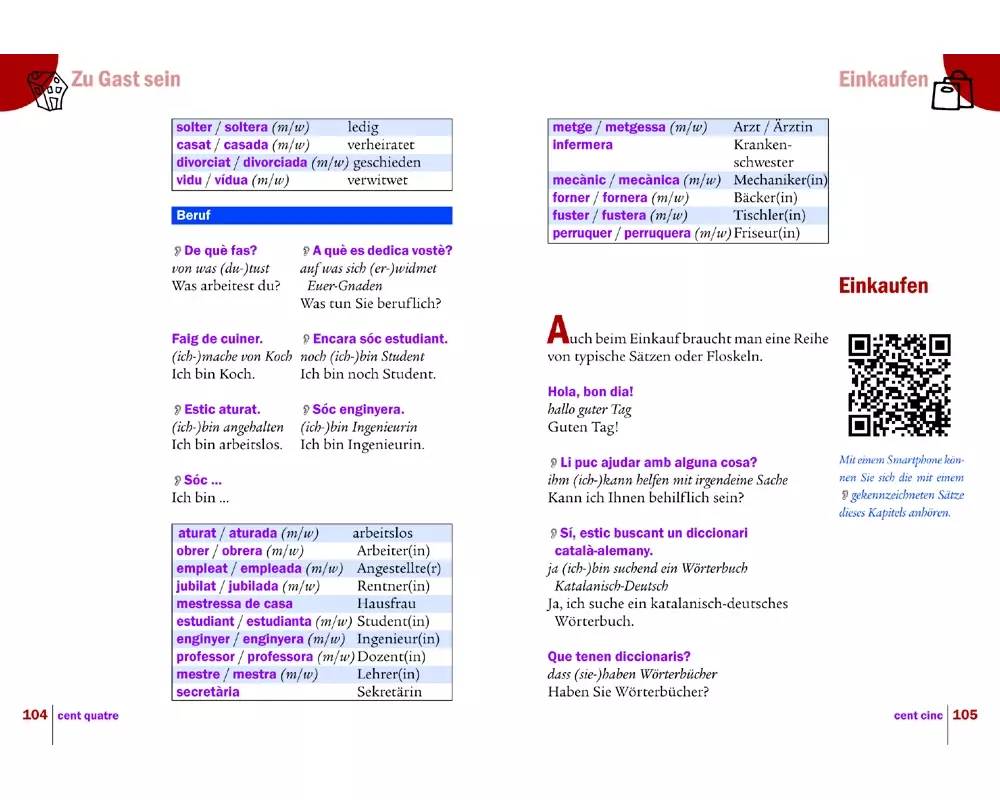Click the house icon beside Zu Gast sein
The width and height of the screenshot is (1000, 800).
click(x=46, y=89)
